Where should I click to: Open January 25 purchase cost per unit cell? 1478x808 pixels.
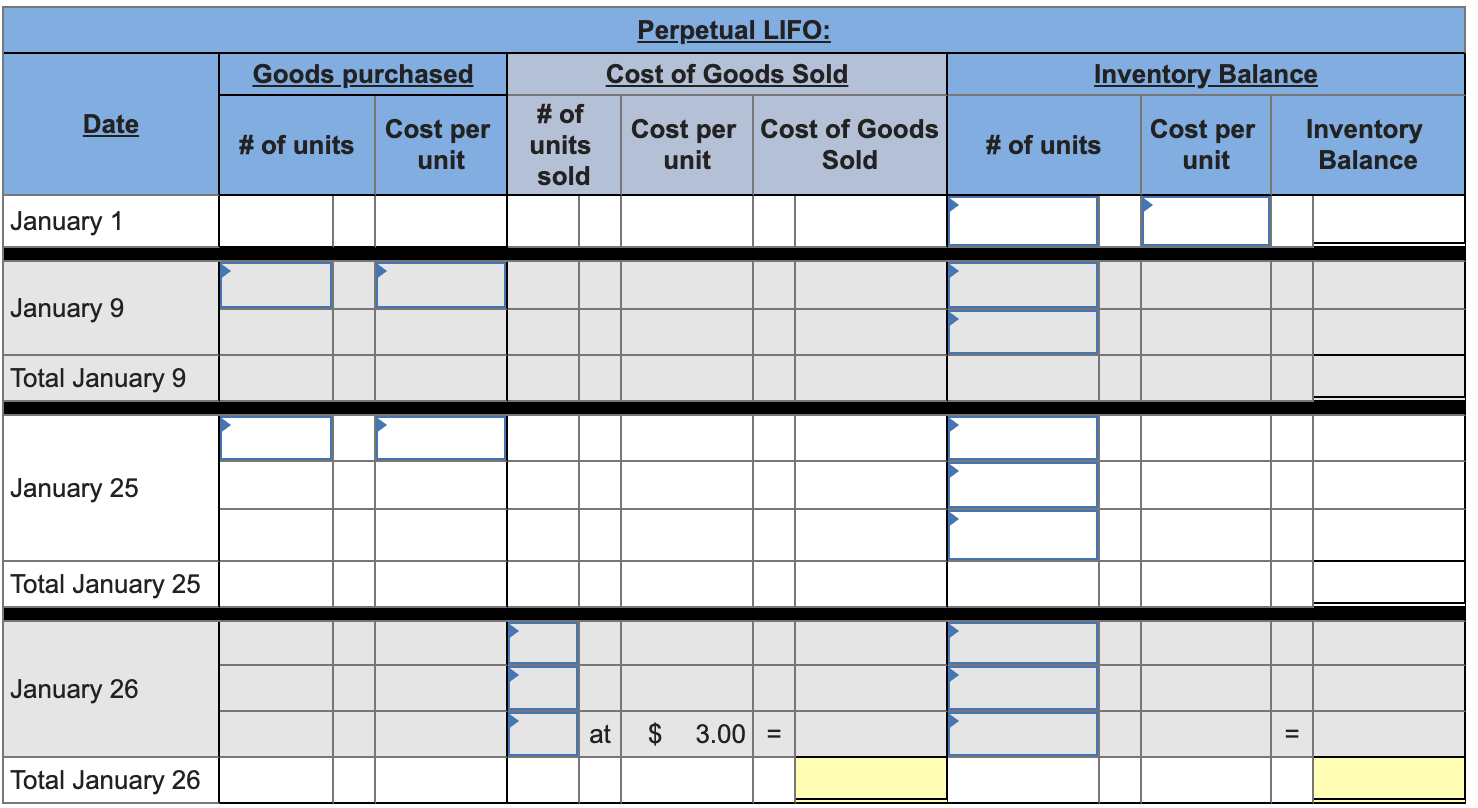click(440, 438)
